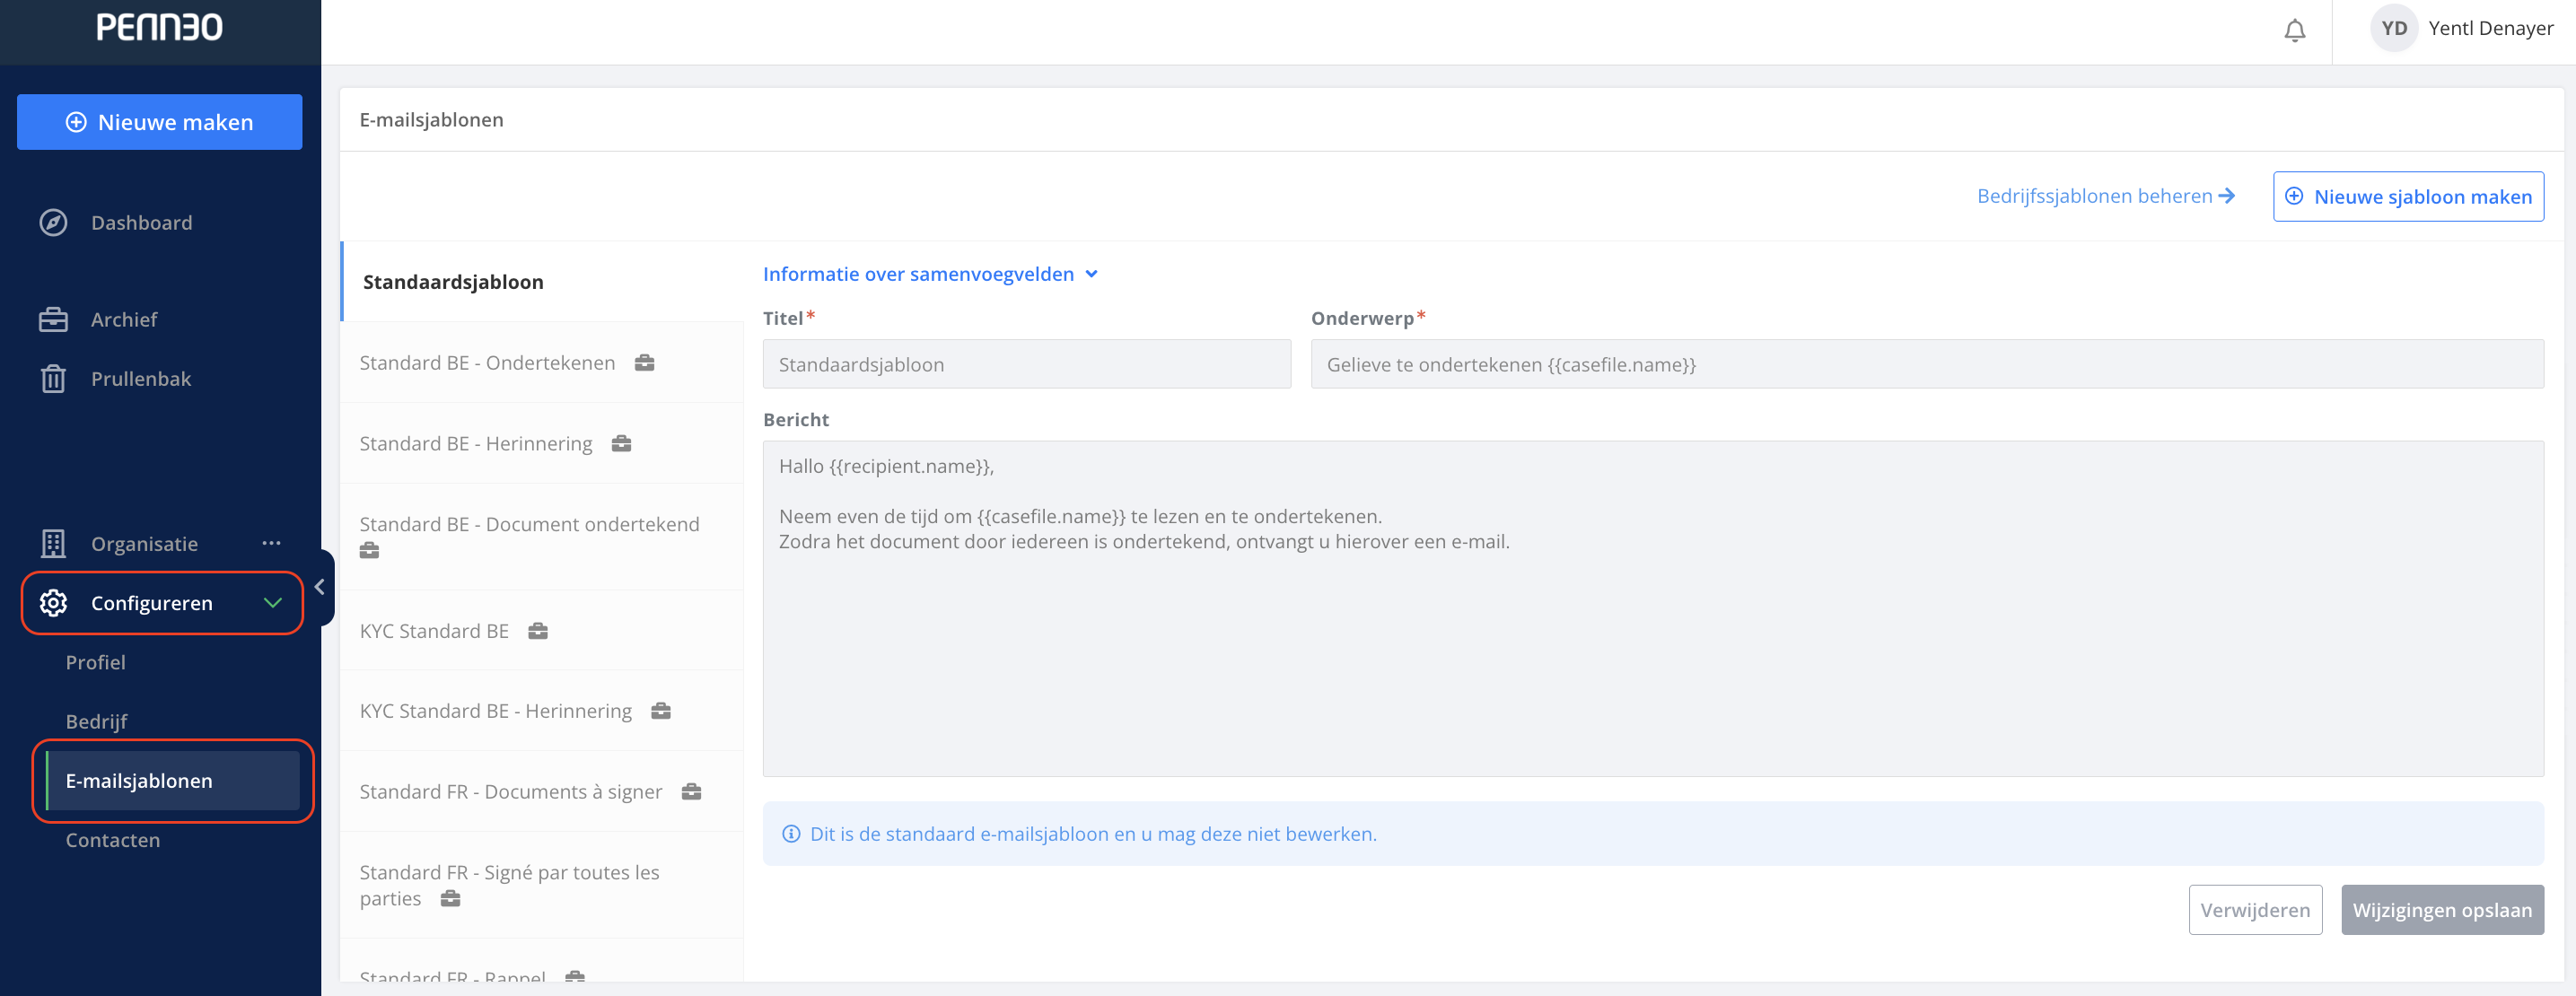This screenshot has height=996, width=2576.
Task: Expand Informatie over samenvoegvelden
Action: pyautogui.click(x=930, y=274)
